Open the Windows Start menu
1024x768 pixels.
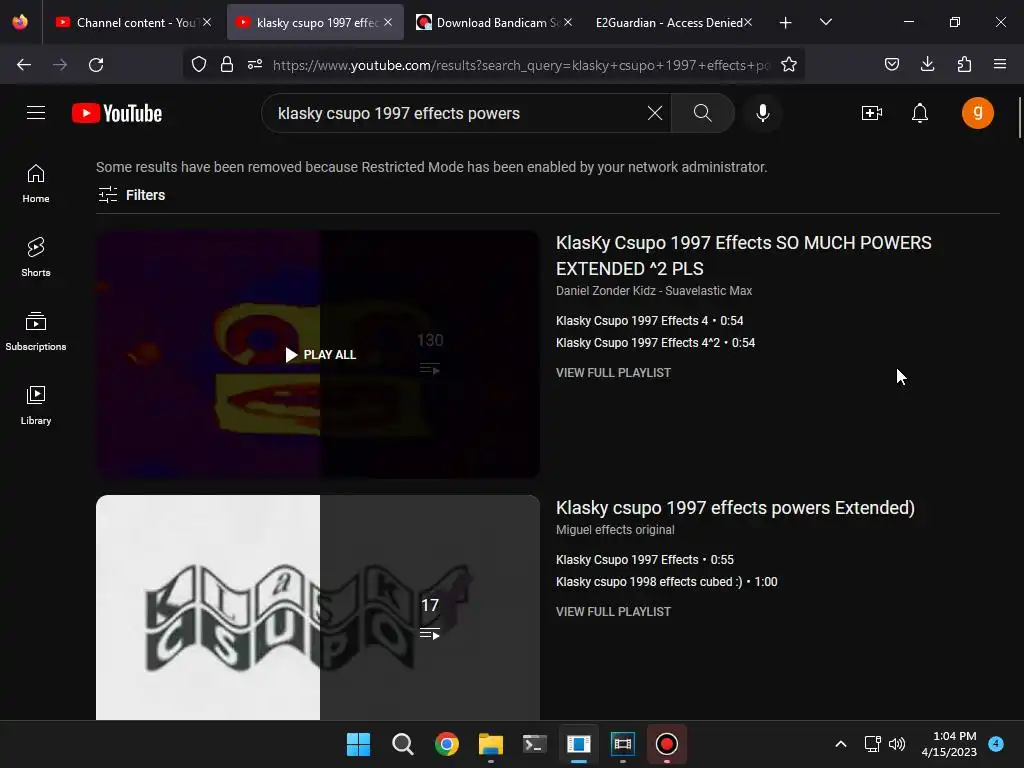(358, 744)
